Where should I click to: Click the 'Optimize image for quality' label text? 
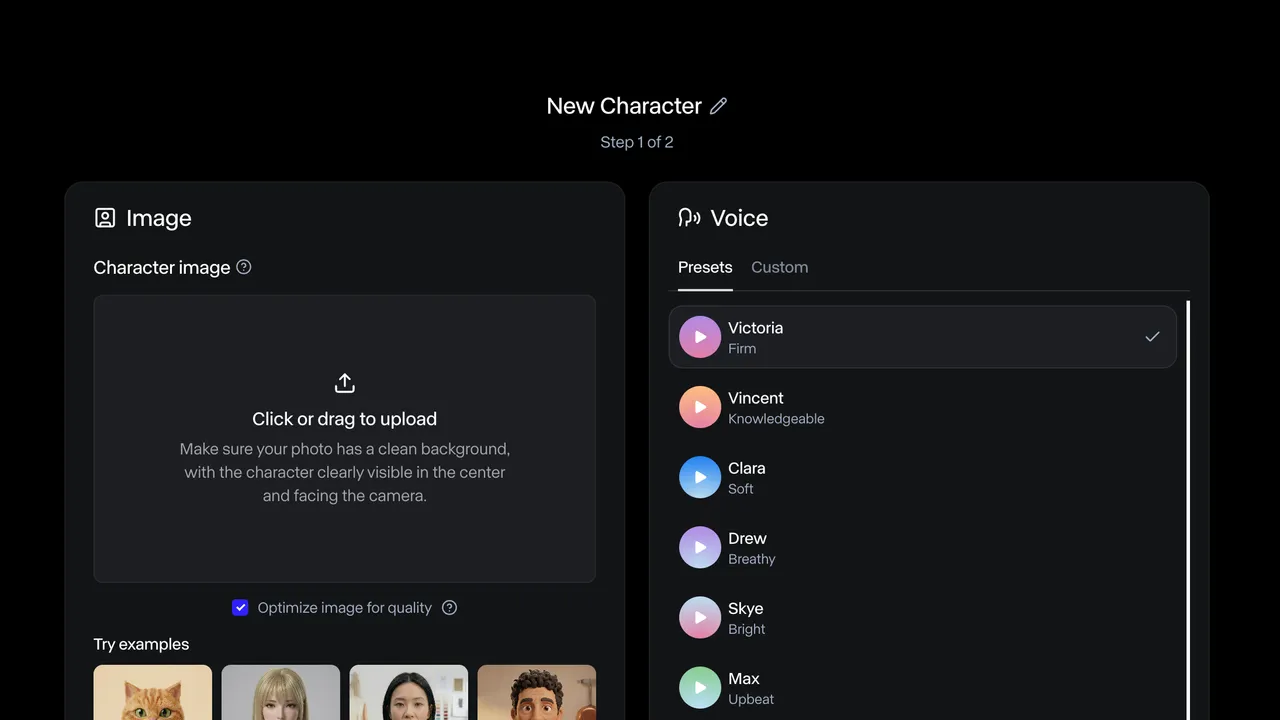coord(345,607)
